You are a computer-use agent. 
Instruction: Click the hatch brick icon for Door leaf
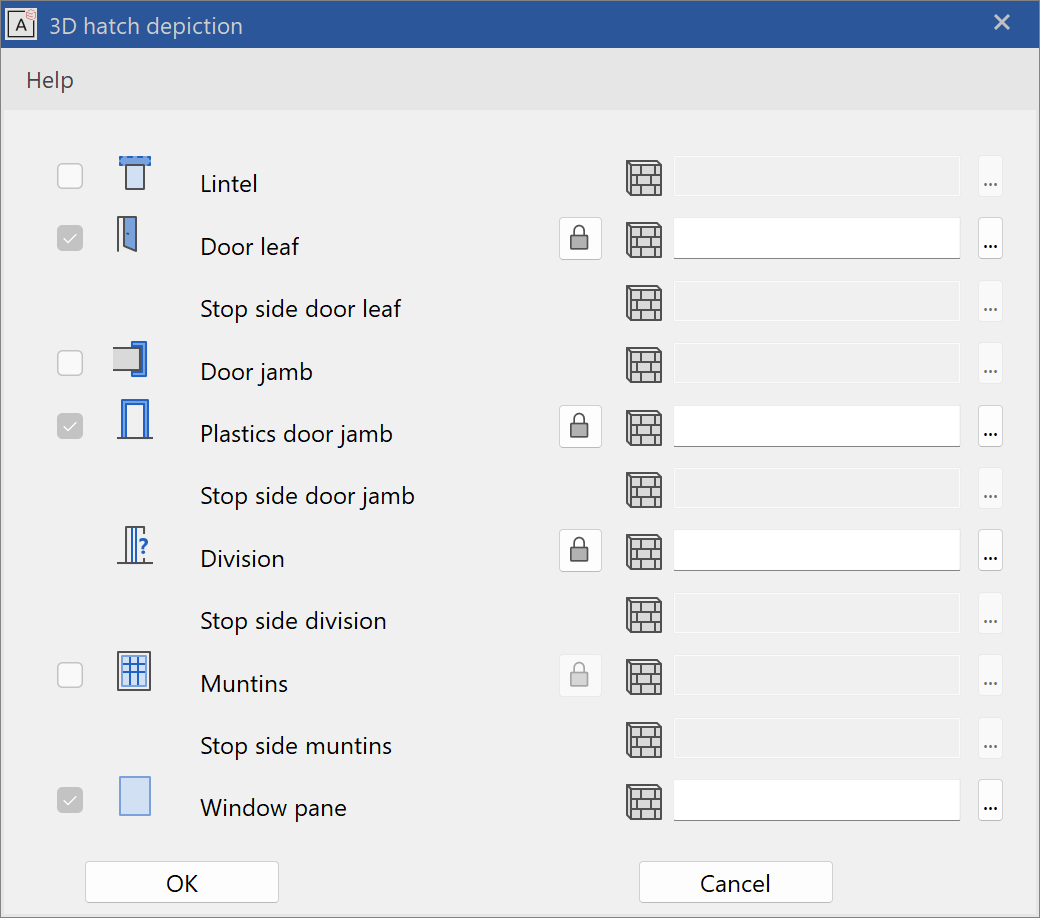pos(644,239)
